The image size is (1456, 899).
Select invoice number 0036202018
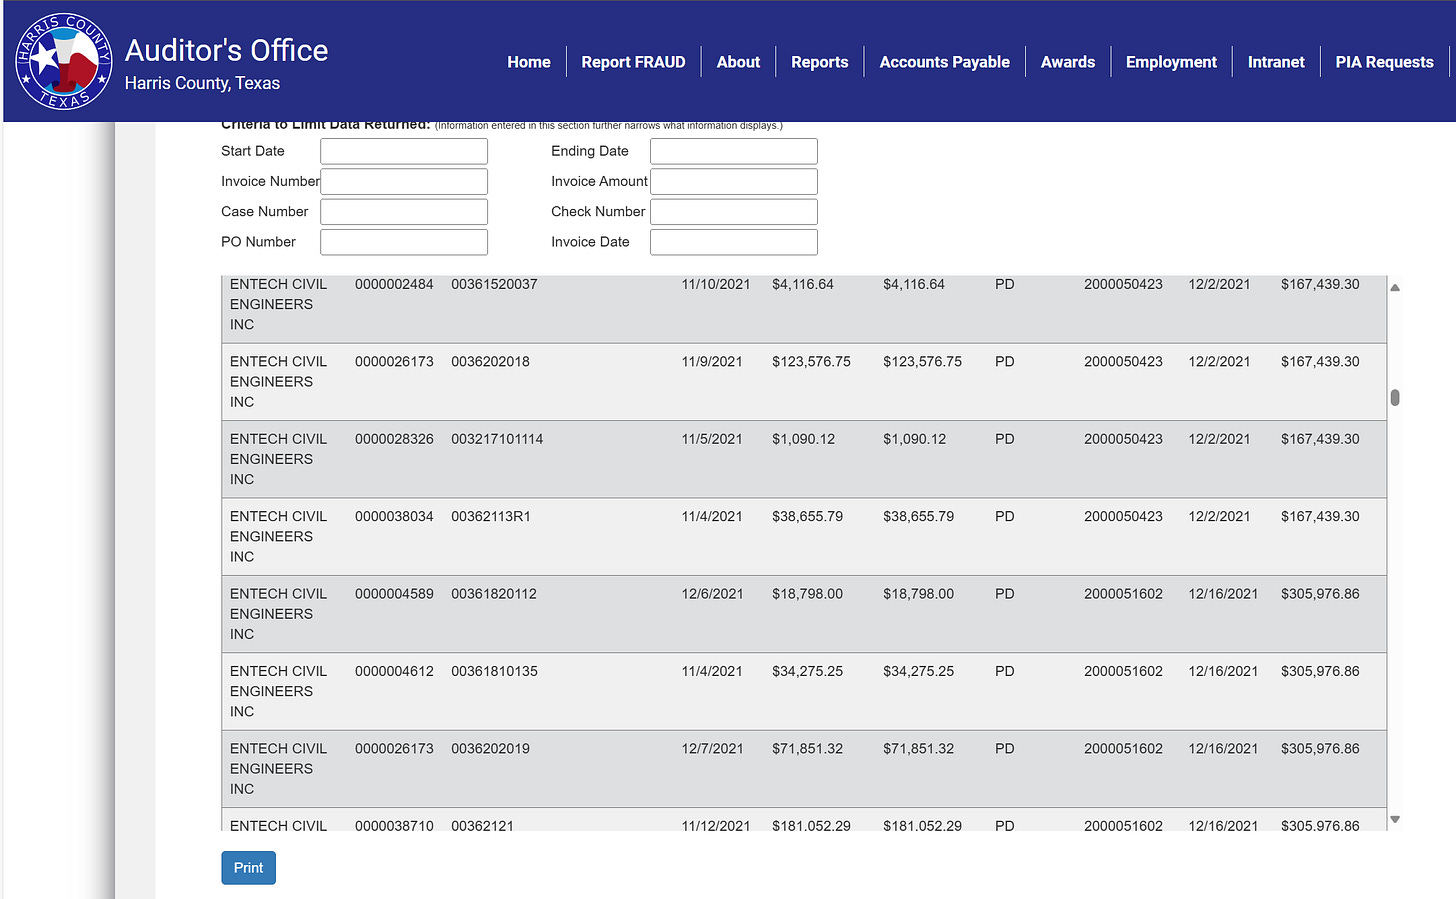[x=490, y=361]
